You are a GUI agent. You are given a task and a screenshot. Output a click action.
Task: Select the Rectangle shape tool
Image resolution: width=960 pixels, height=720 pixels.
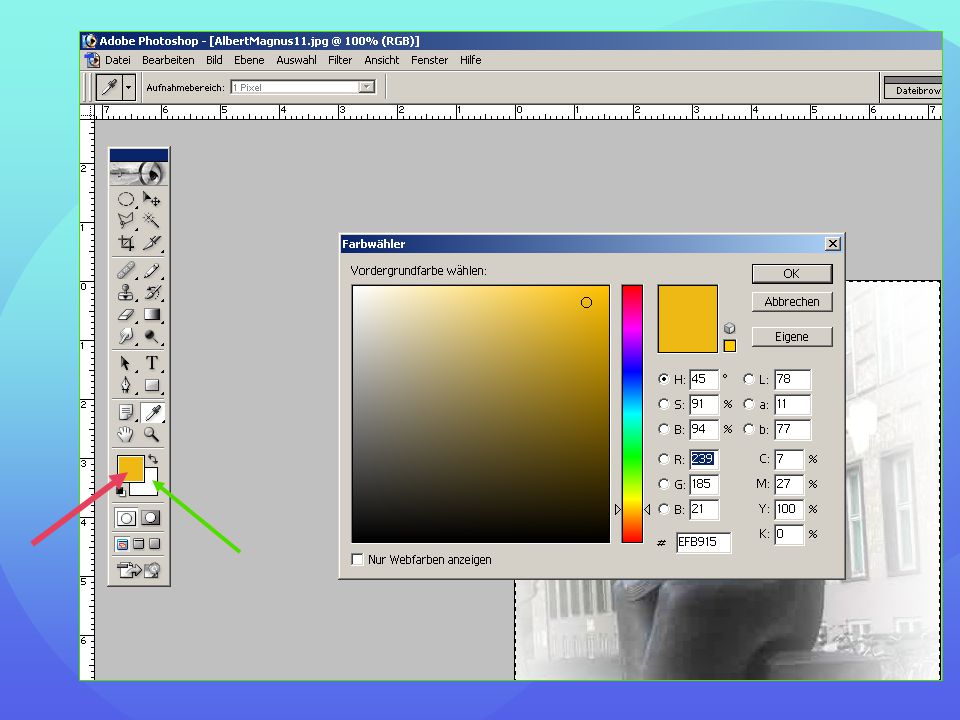tap(151, 385)
